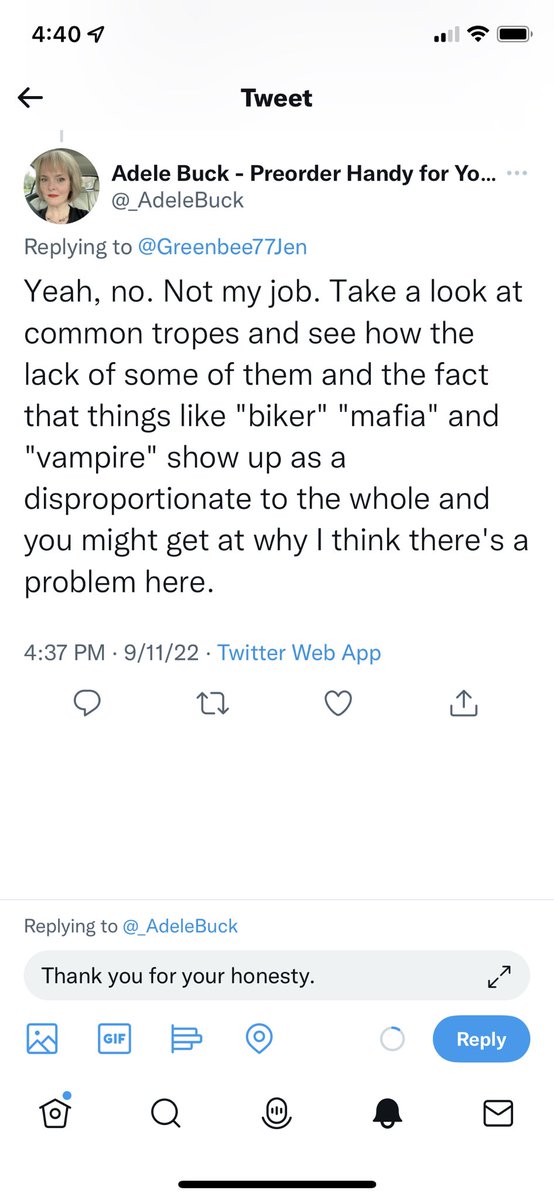Share the tweet via upload icon
This screenshot has height=1200, width=554.
point(463,704)
